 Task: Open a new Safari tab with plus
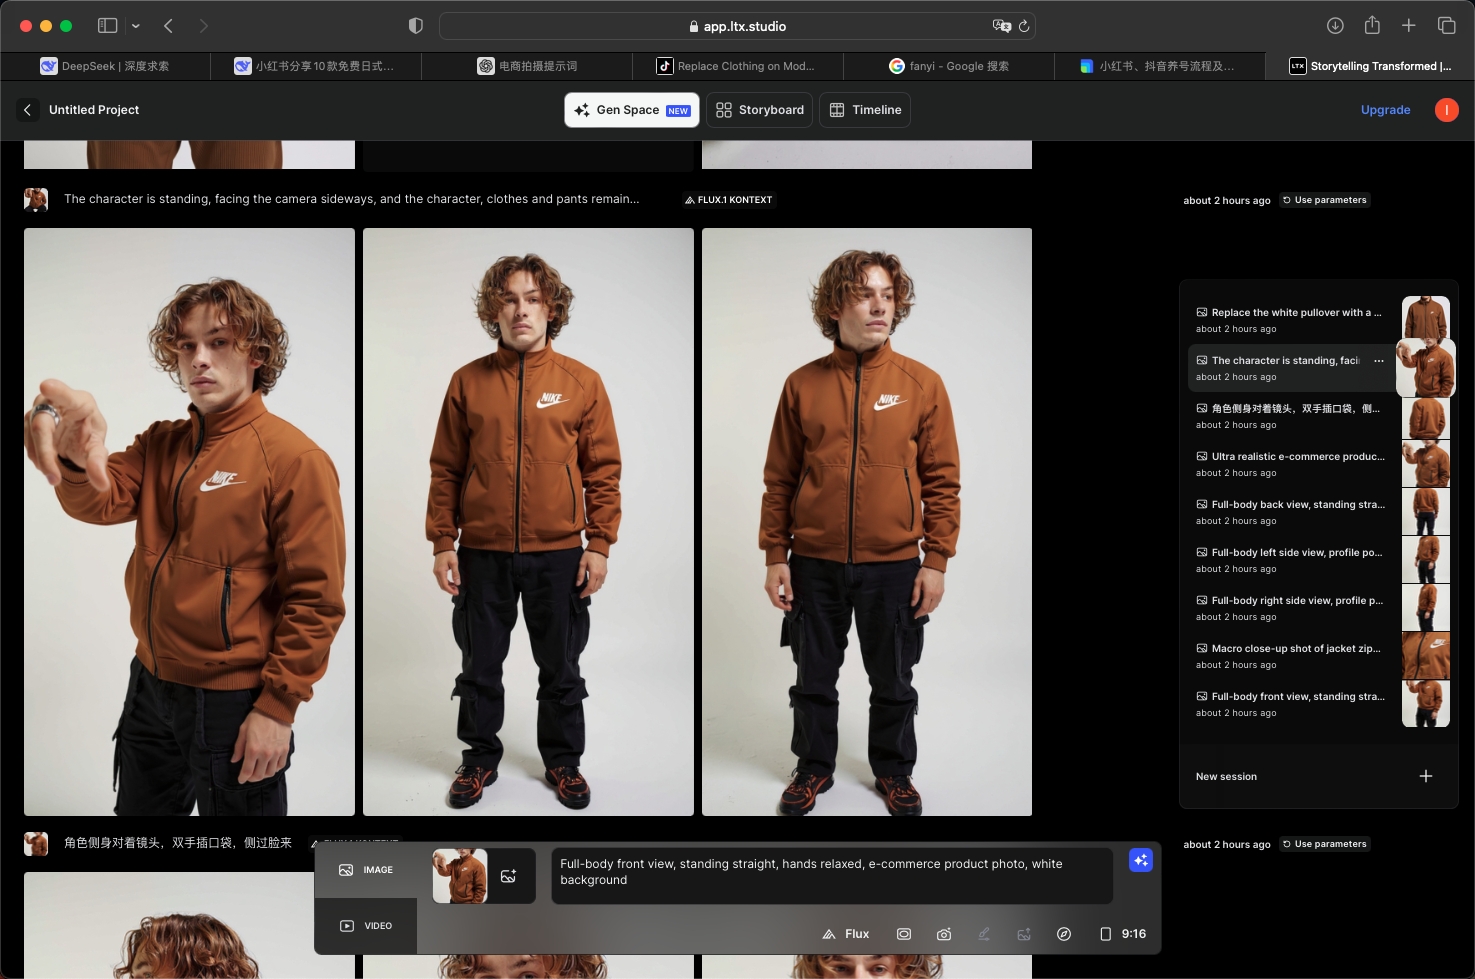click(1409, 26)
